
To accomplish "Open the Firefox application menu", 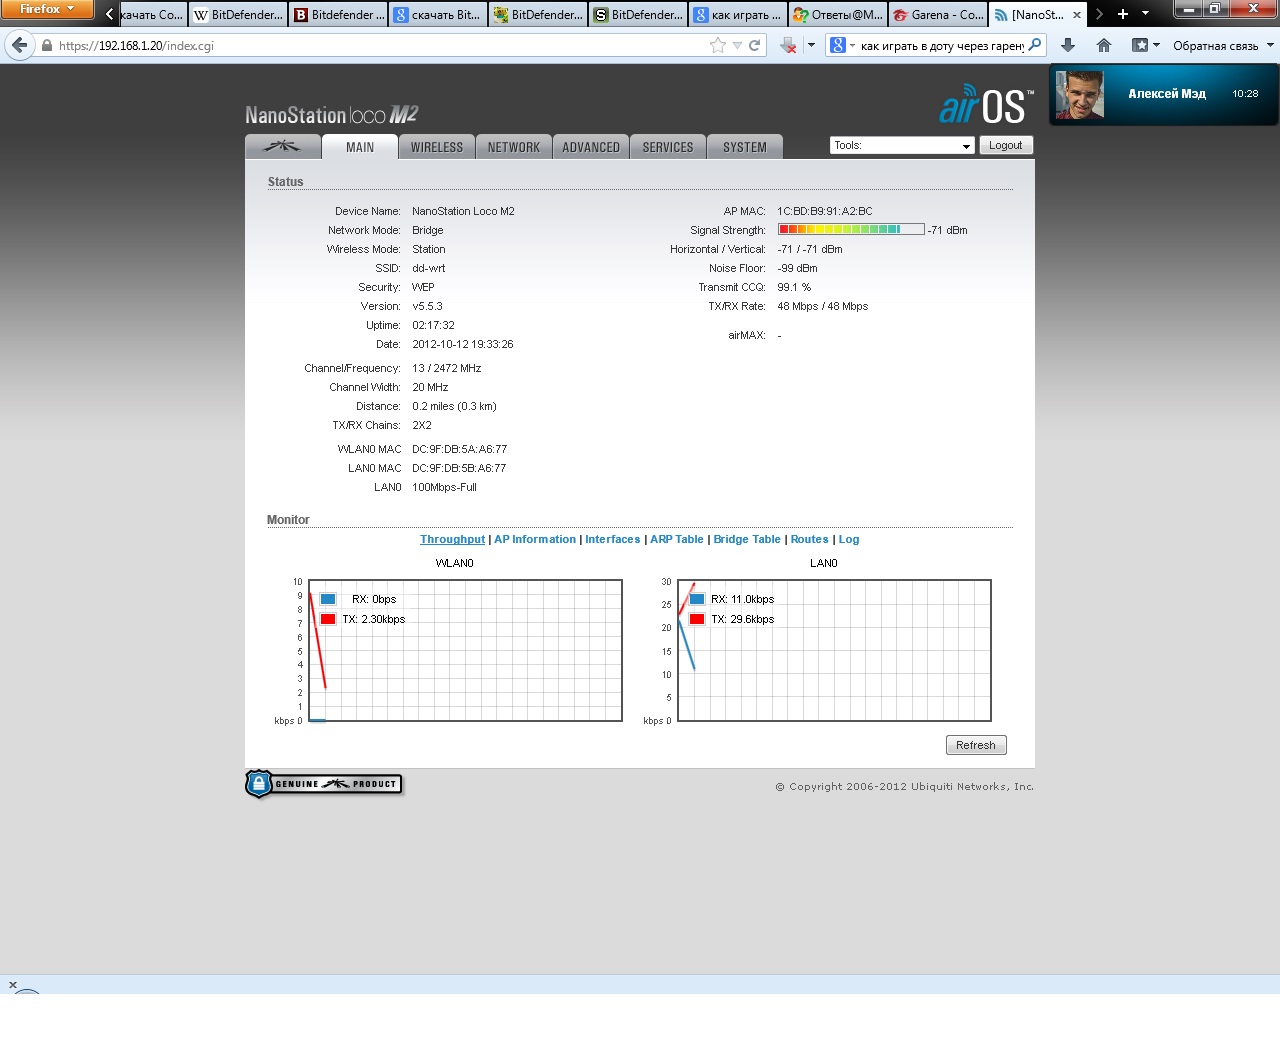I will [46, 9].
